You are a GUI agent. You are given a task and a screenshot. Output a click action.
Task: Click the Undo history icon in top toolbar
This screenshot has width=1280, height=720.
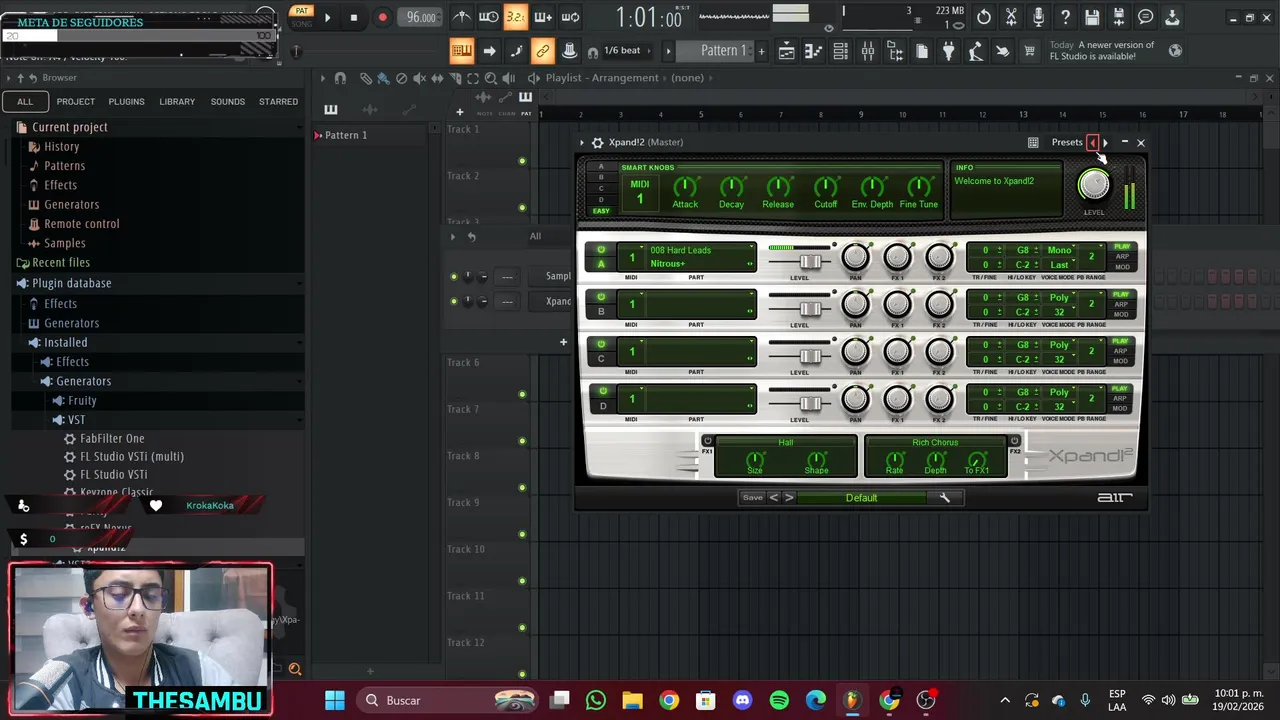click(984, 17)
